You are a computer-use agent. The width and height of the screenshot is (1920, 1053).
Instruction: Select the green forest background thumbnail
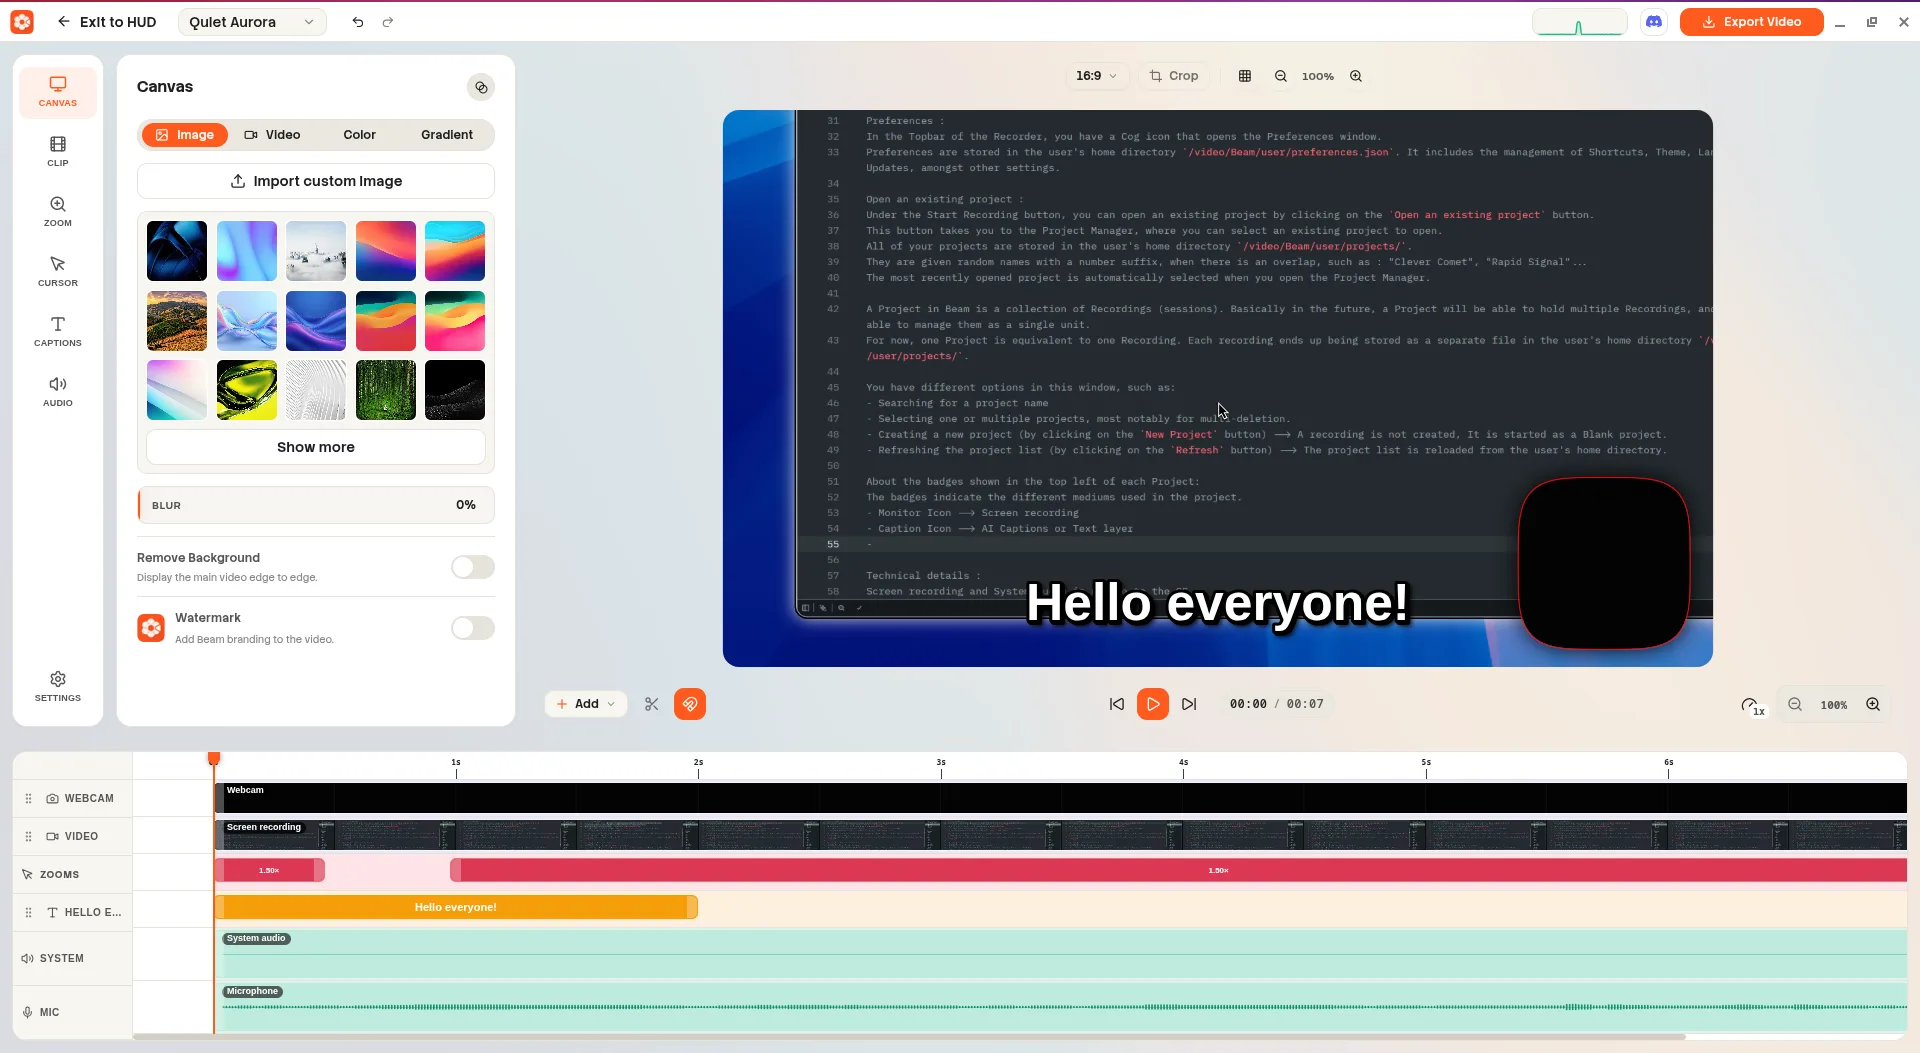386,390
